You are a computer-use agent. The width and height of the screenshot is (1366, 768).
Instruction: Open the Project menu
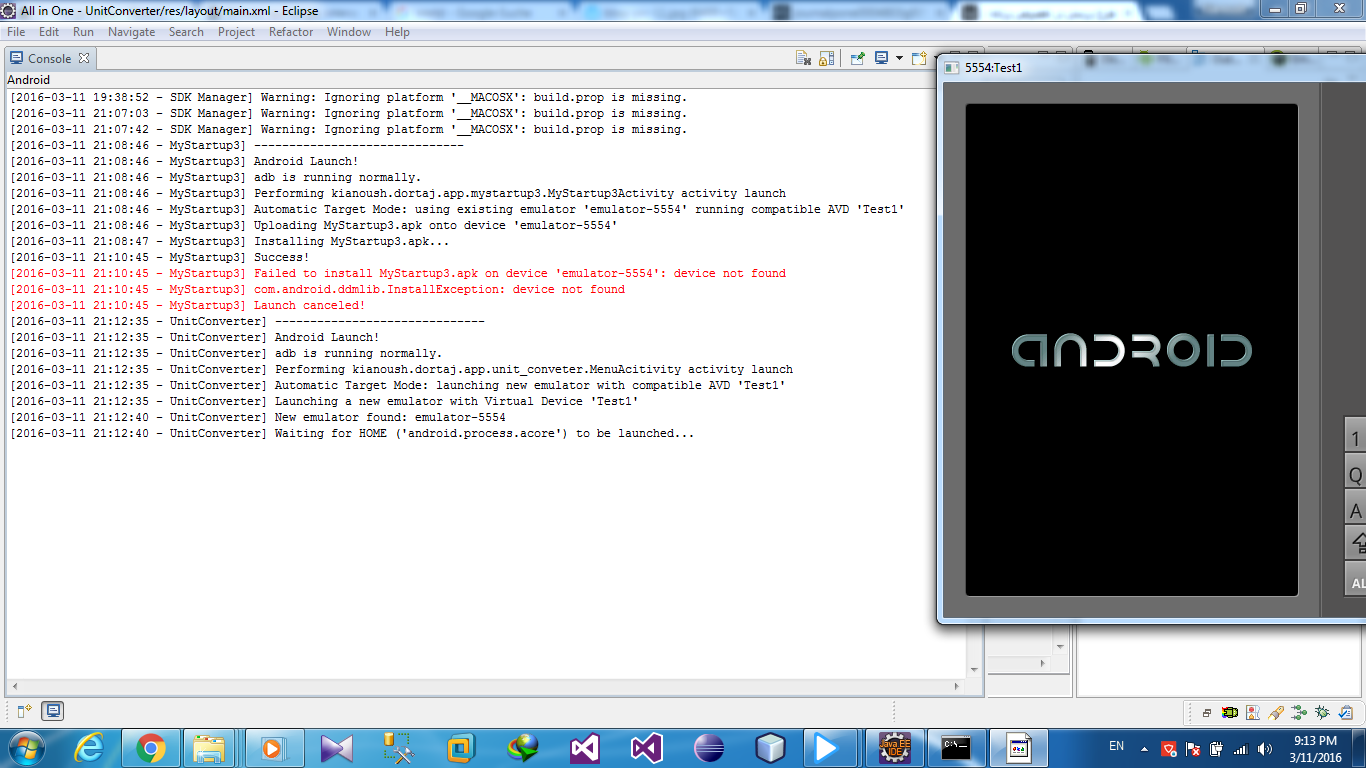pyautogui.click(x=236, y=32)
